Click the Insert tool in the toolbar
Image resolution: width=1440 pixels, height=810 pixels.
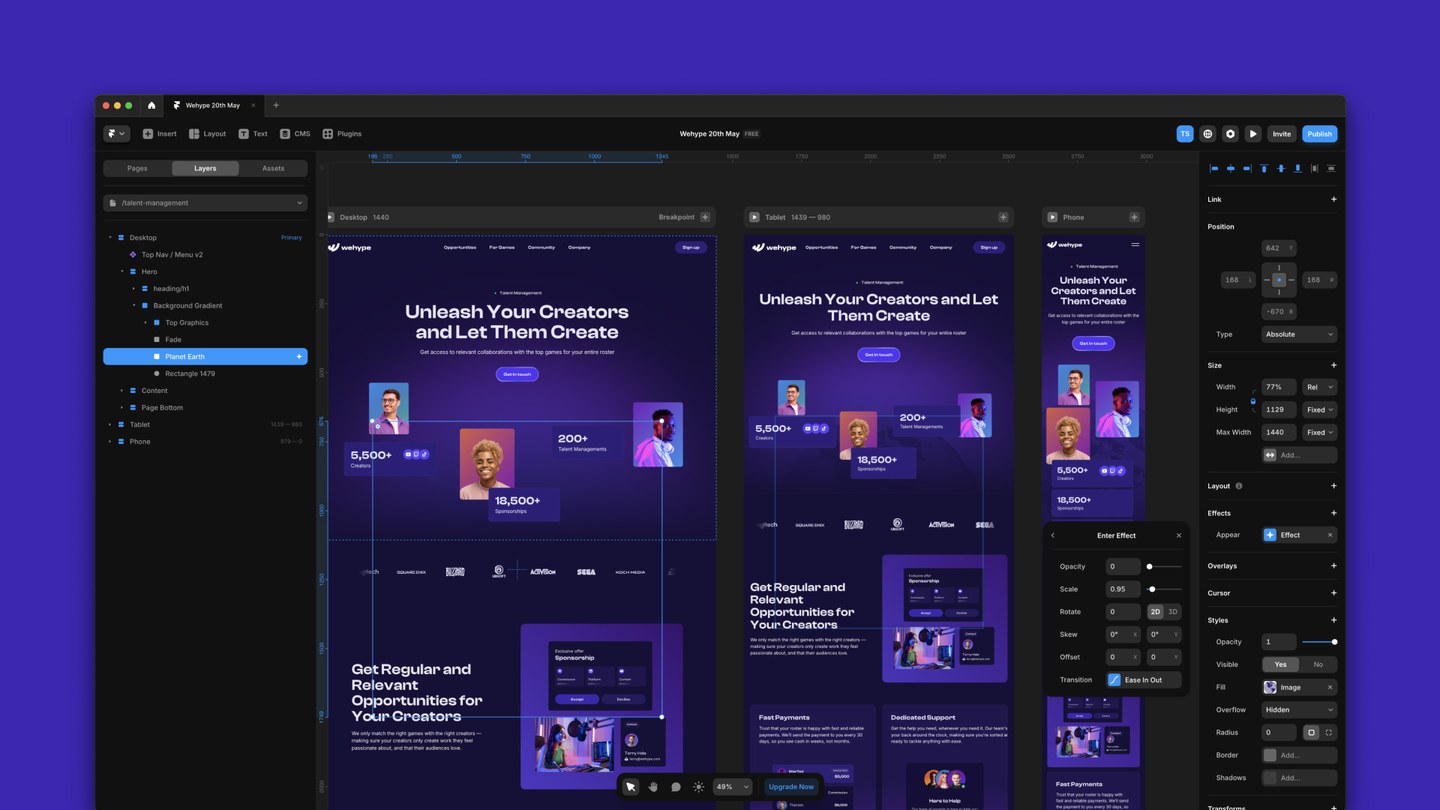(x=159, y=134)
